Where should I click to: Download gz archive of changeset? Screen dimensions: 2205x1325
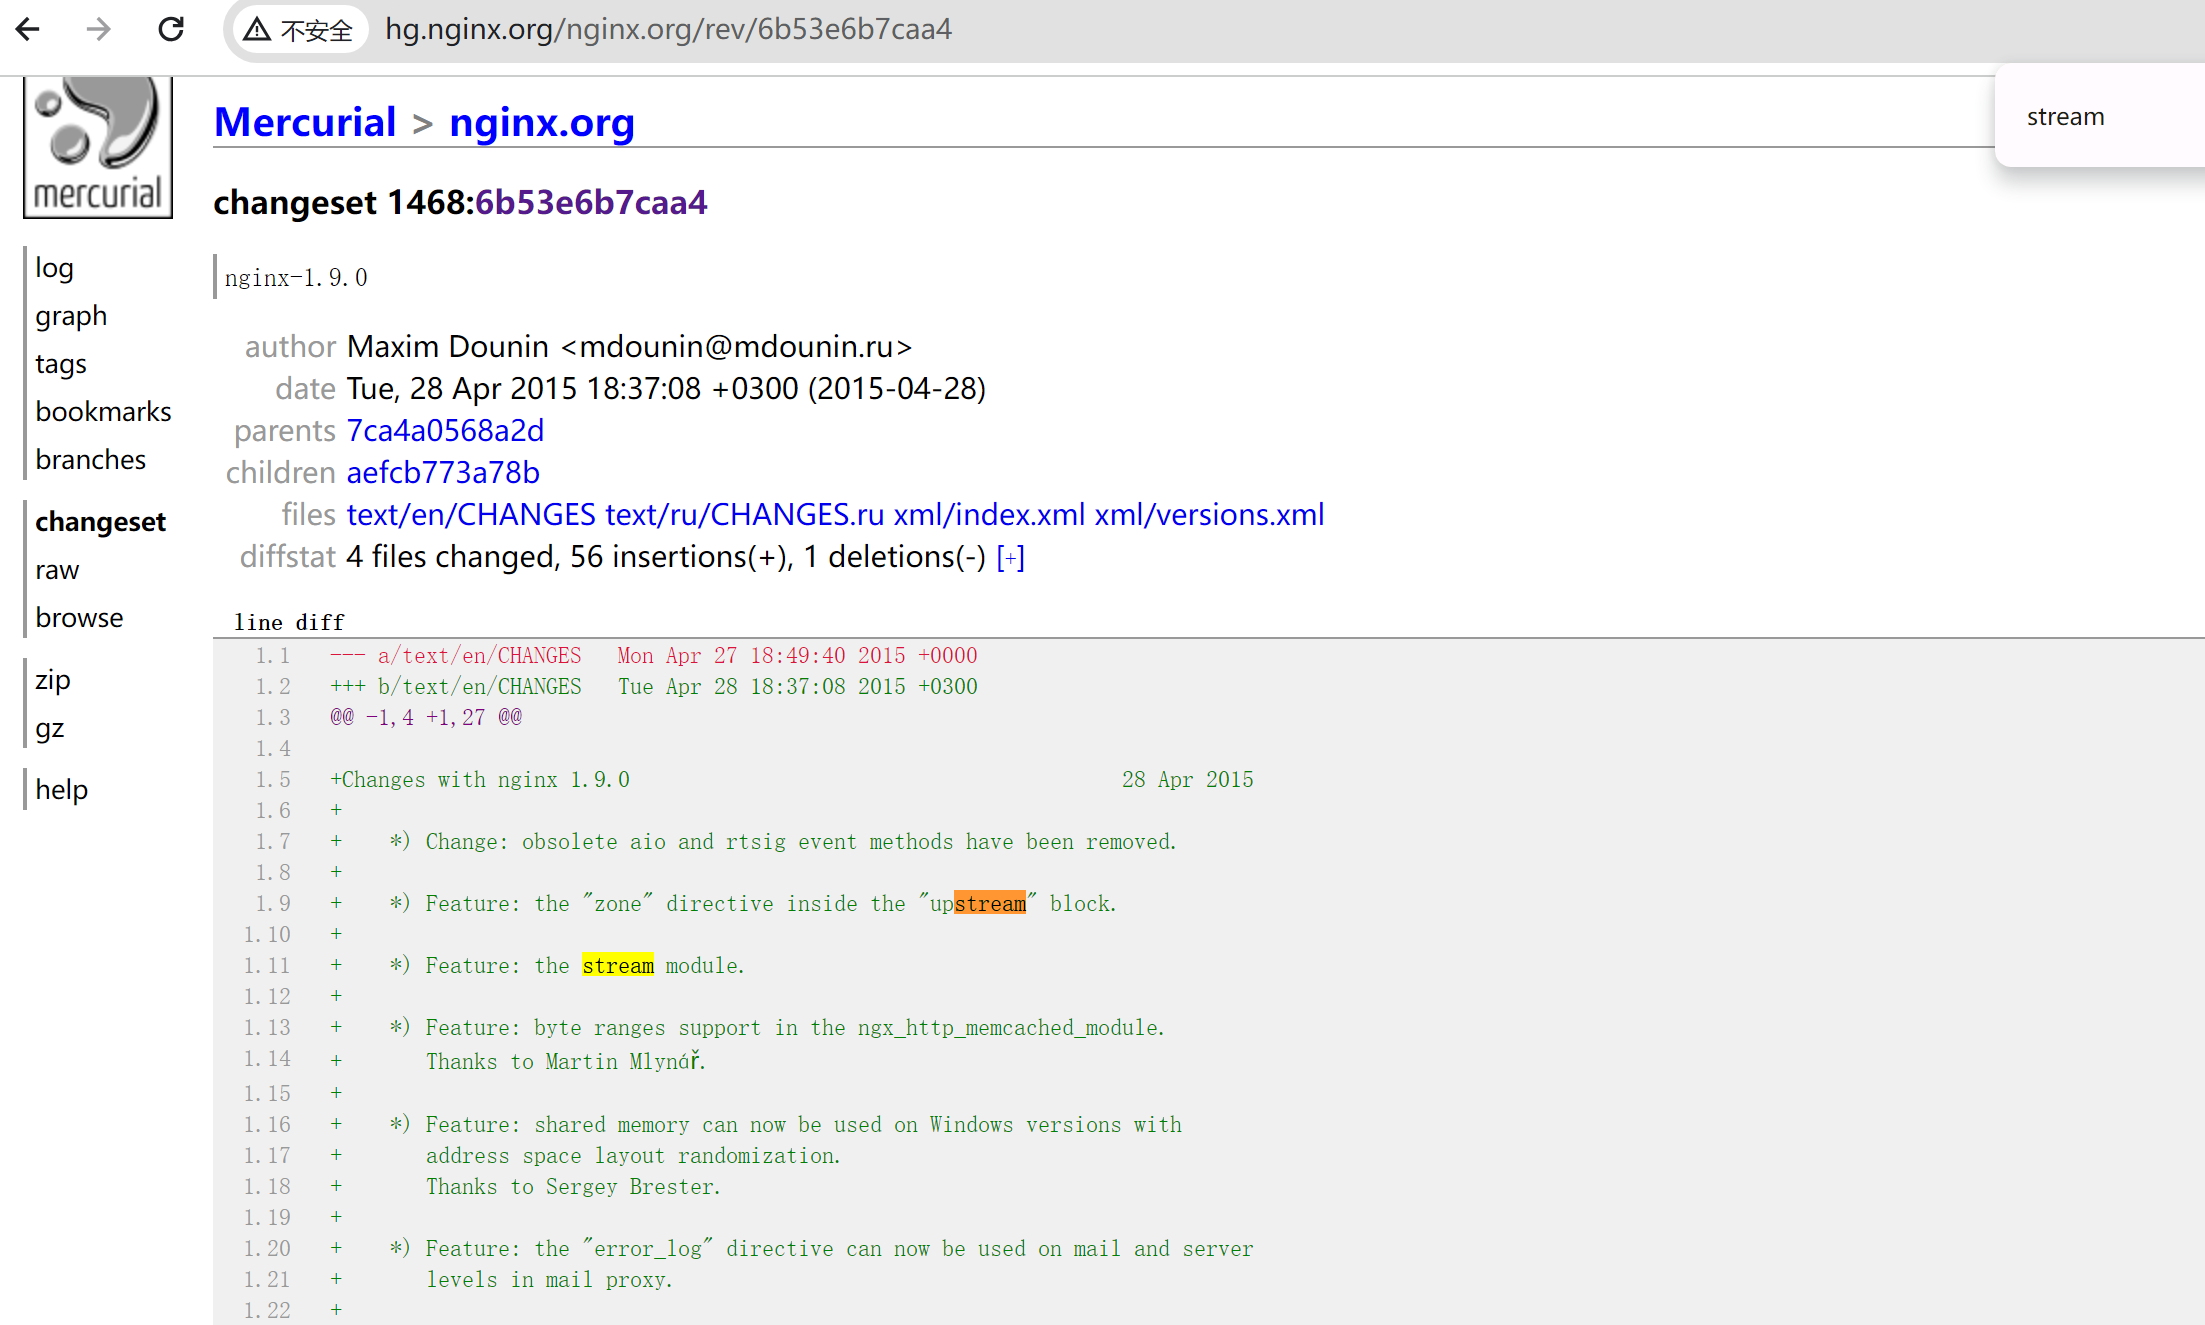coord(49,727)
